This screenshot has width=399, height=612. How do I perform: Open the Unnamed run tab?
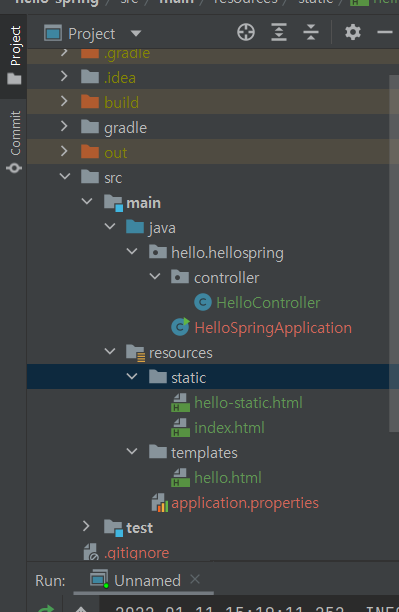147,580
